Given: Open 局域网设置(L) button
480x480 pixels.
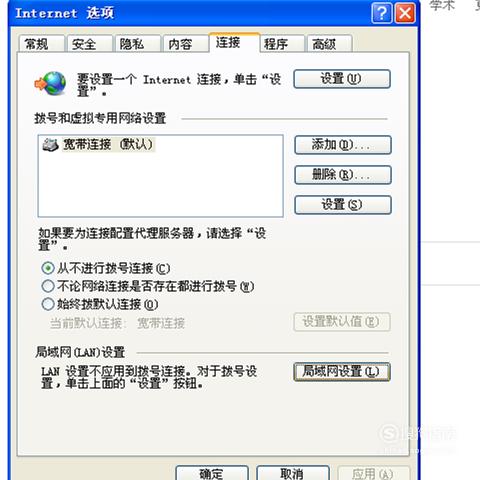Looking at the screenshot, I should coord(342,372).
